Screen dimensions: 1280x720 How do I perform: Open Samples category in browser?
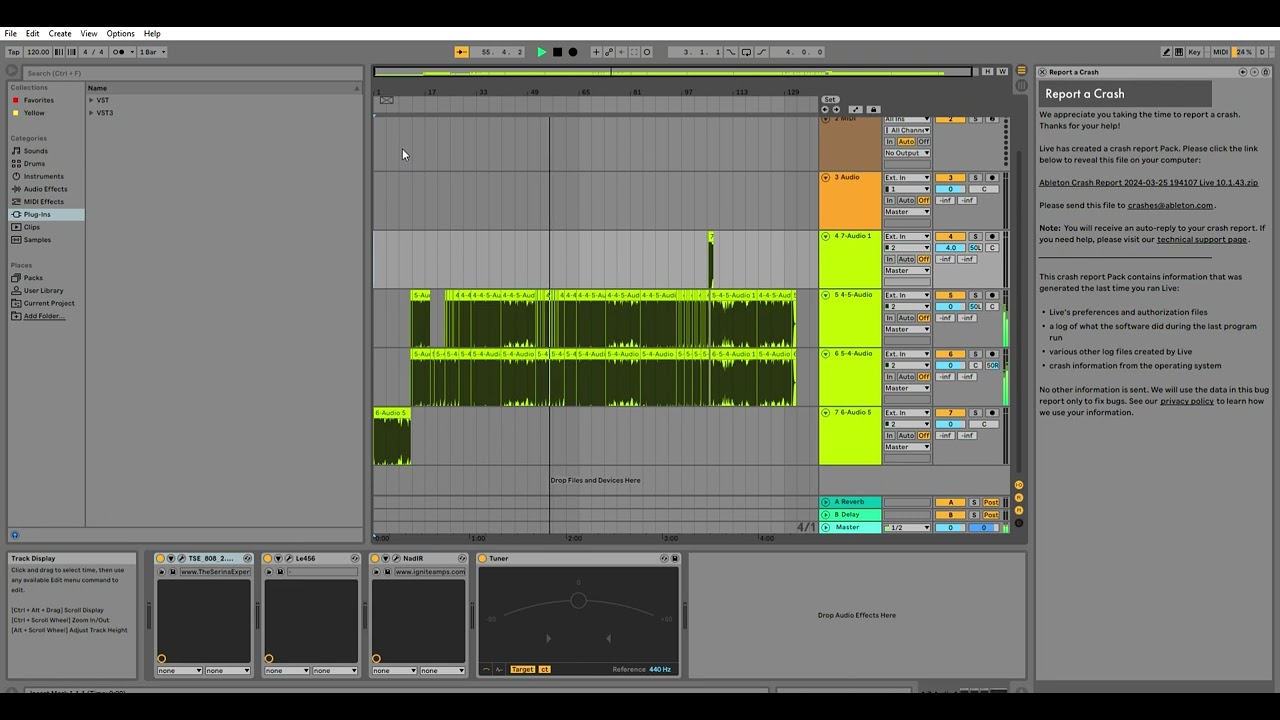click(x=37, y=240)
